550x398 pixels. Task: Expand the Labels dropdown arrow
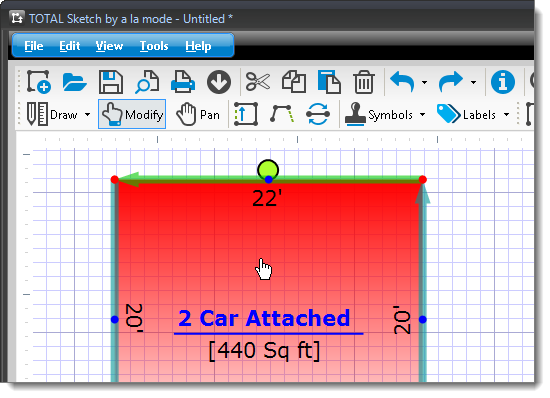(x=507, y=115)
